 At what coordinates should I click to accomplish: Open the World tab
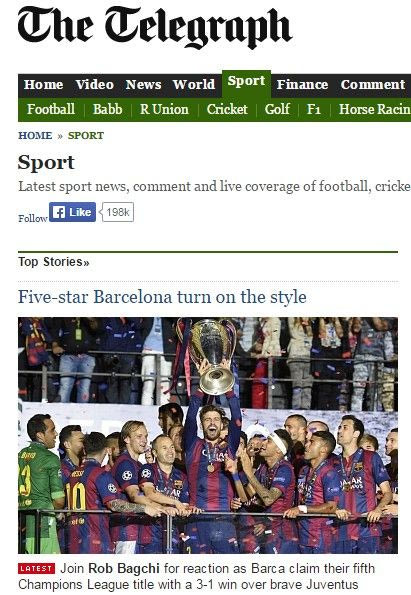point(194,85)
